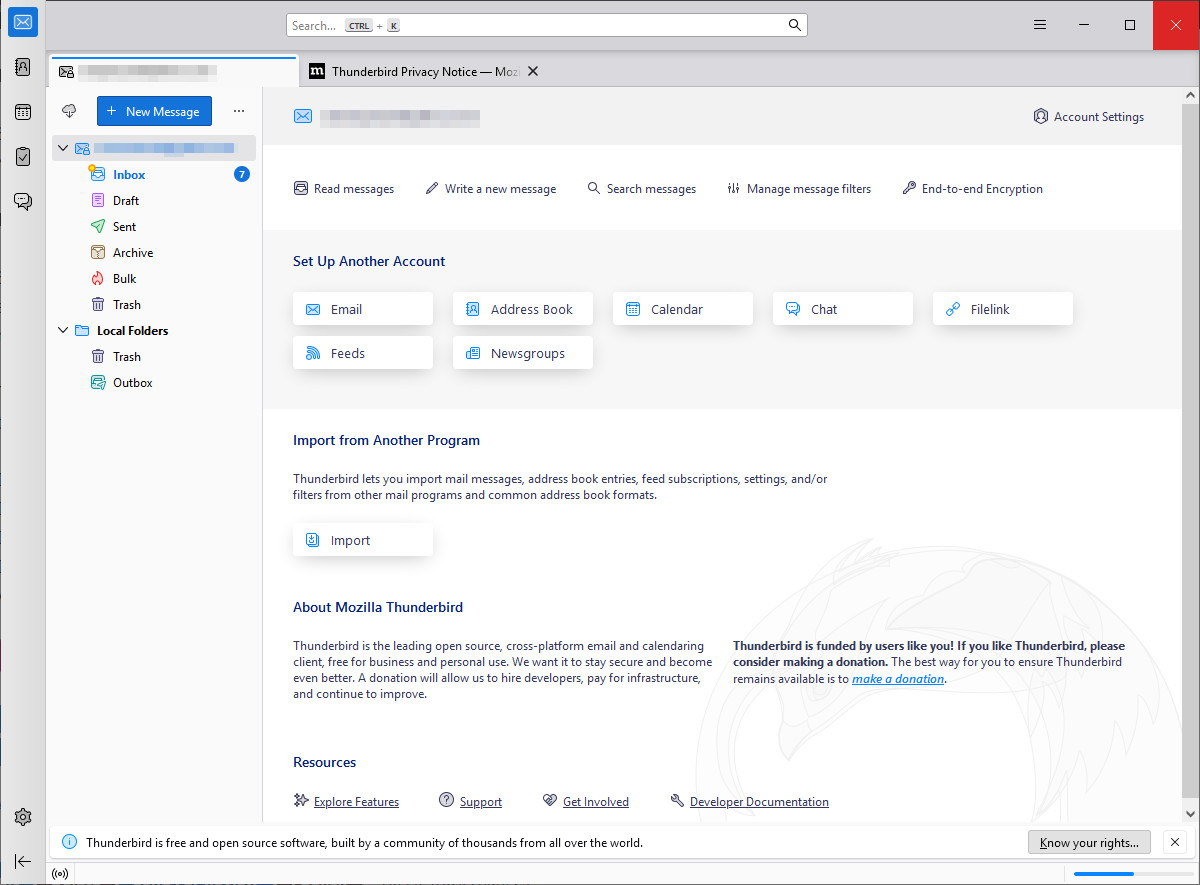The height and width of the screenshot is (885, 1200).
Task: Click the scrollbar up arrow
Action: tap(1190, 95)
